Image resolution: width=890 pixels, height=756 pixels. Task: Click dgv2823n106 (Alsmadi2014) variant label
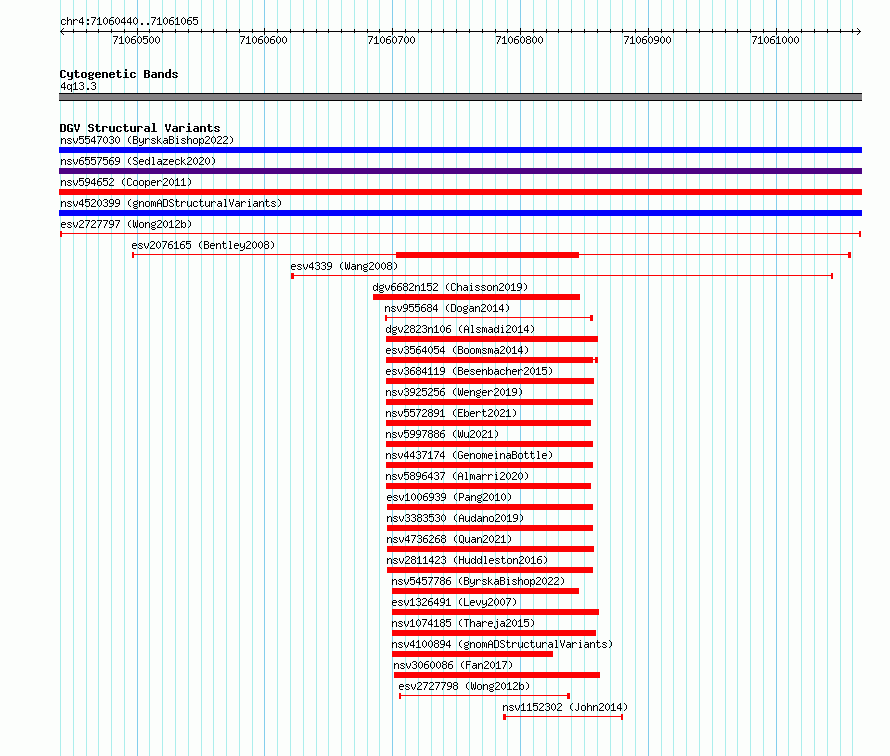coord(460,329)
